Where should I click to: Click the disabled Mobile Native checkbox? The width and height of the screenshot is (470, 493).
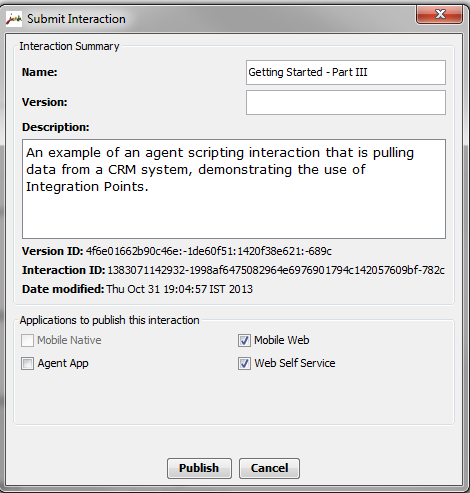tap(27, 340)
